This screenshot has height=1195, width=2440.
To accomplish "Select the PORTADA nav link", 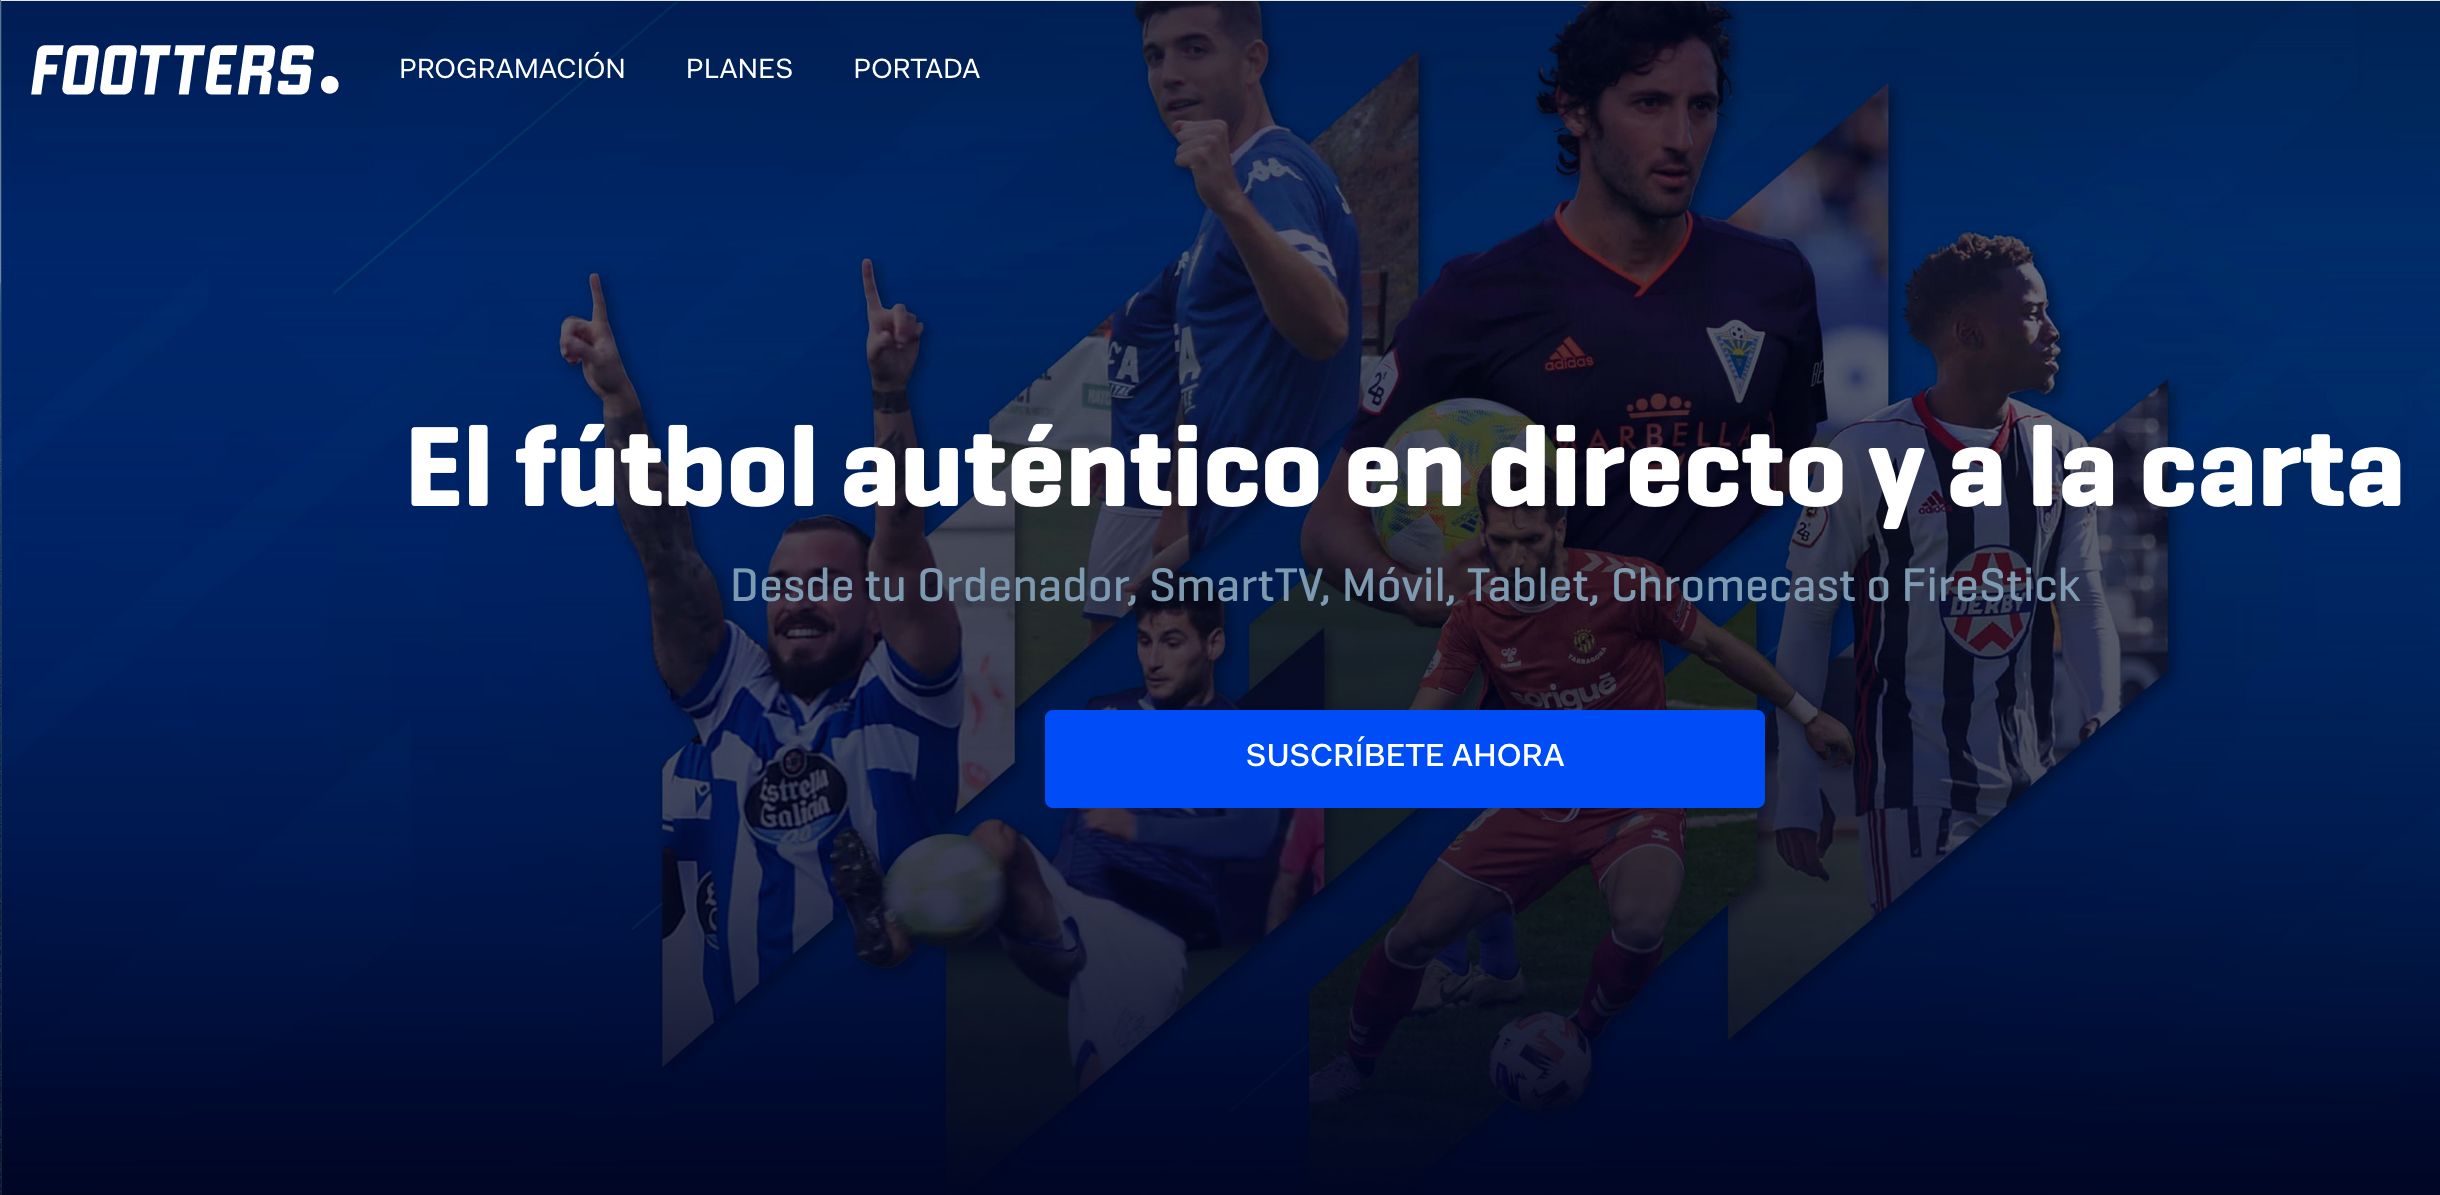I will click(x=916, y=68).
